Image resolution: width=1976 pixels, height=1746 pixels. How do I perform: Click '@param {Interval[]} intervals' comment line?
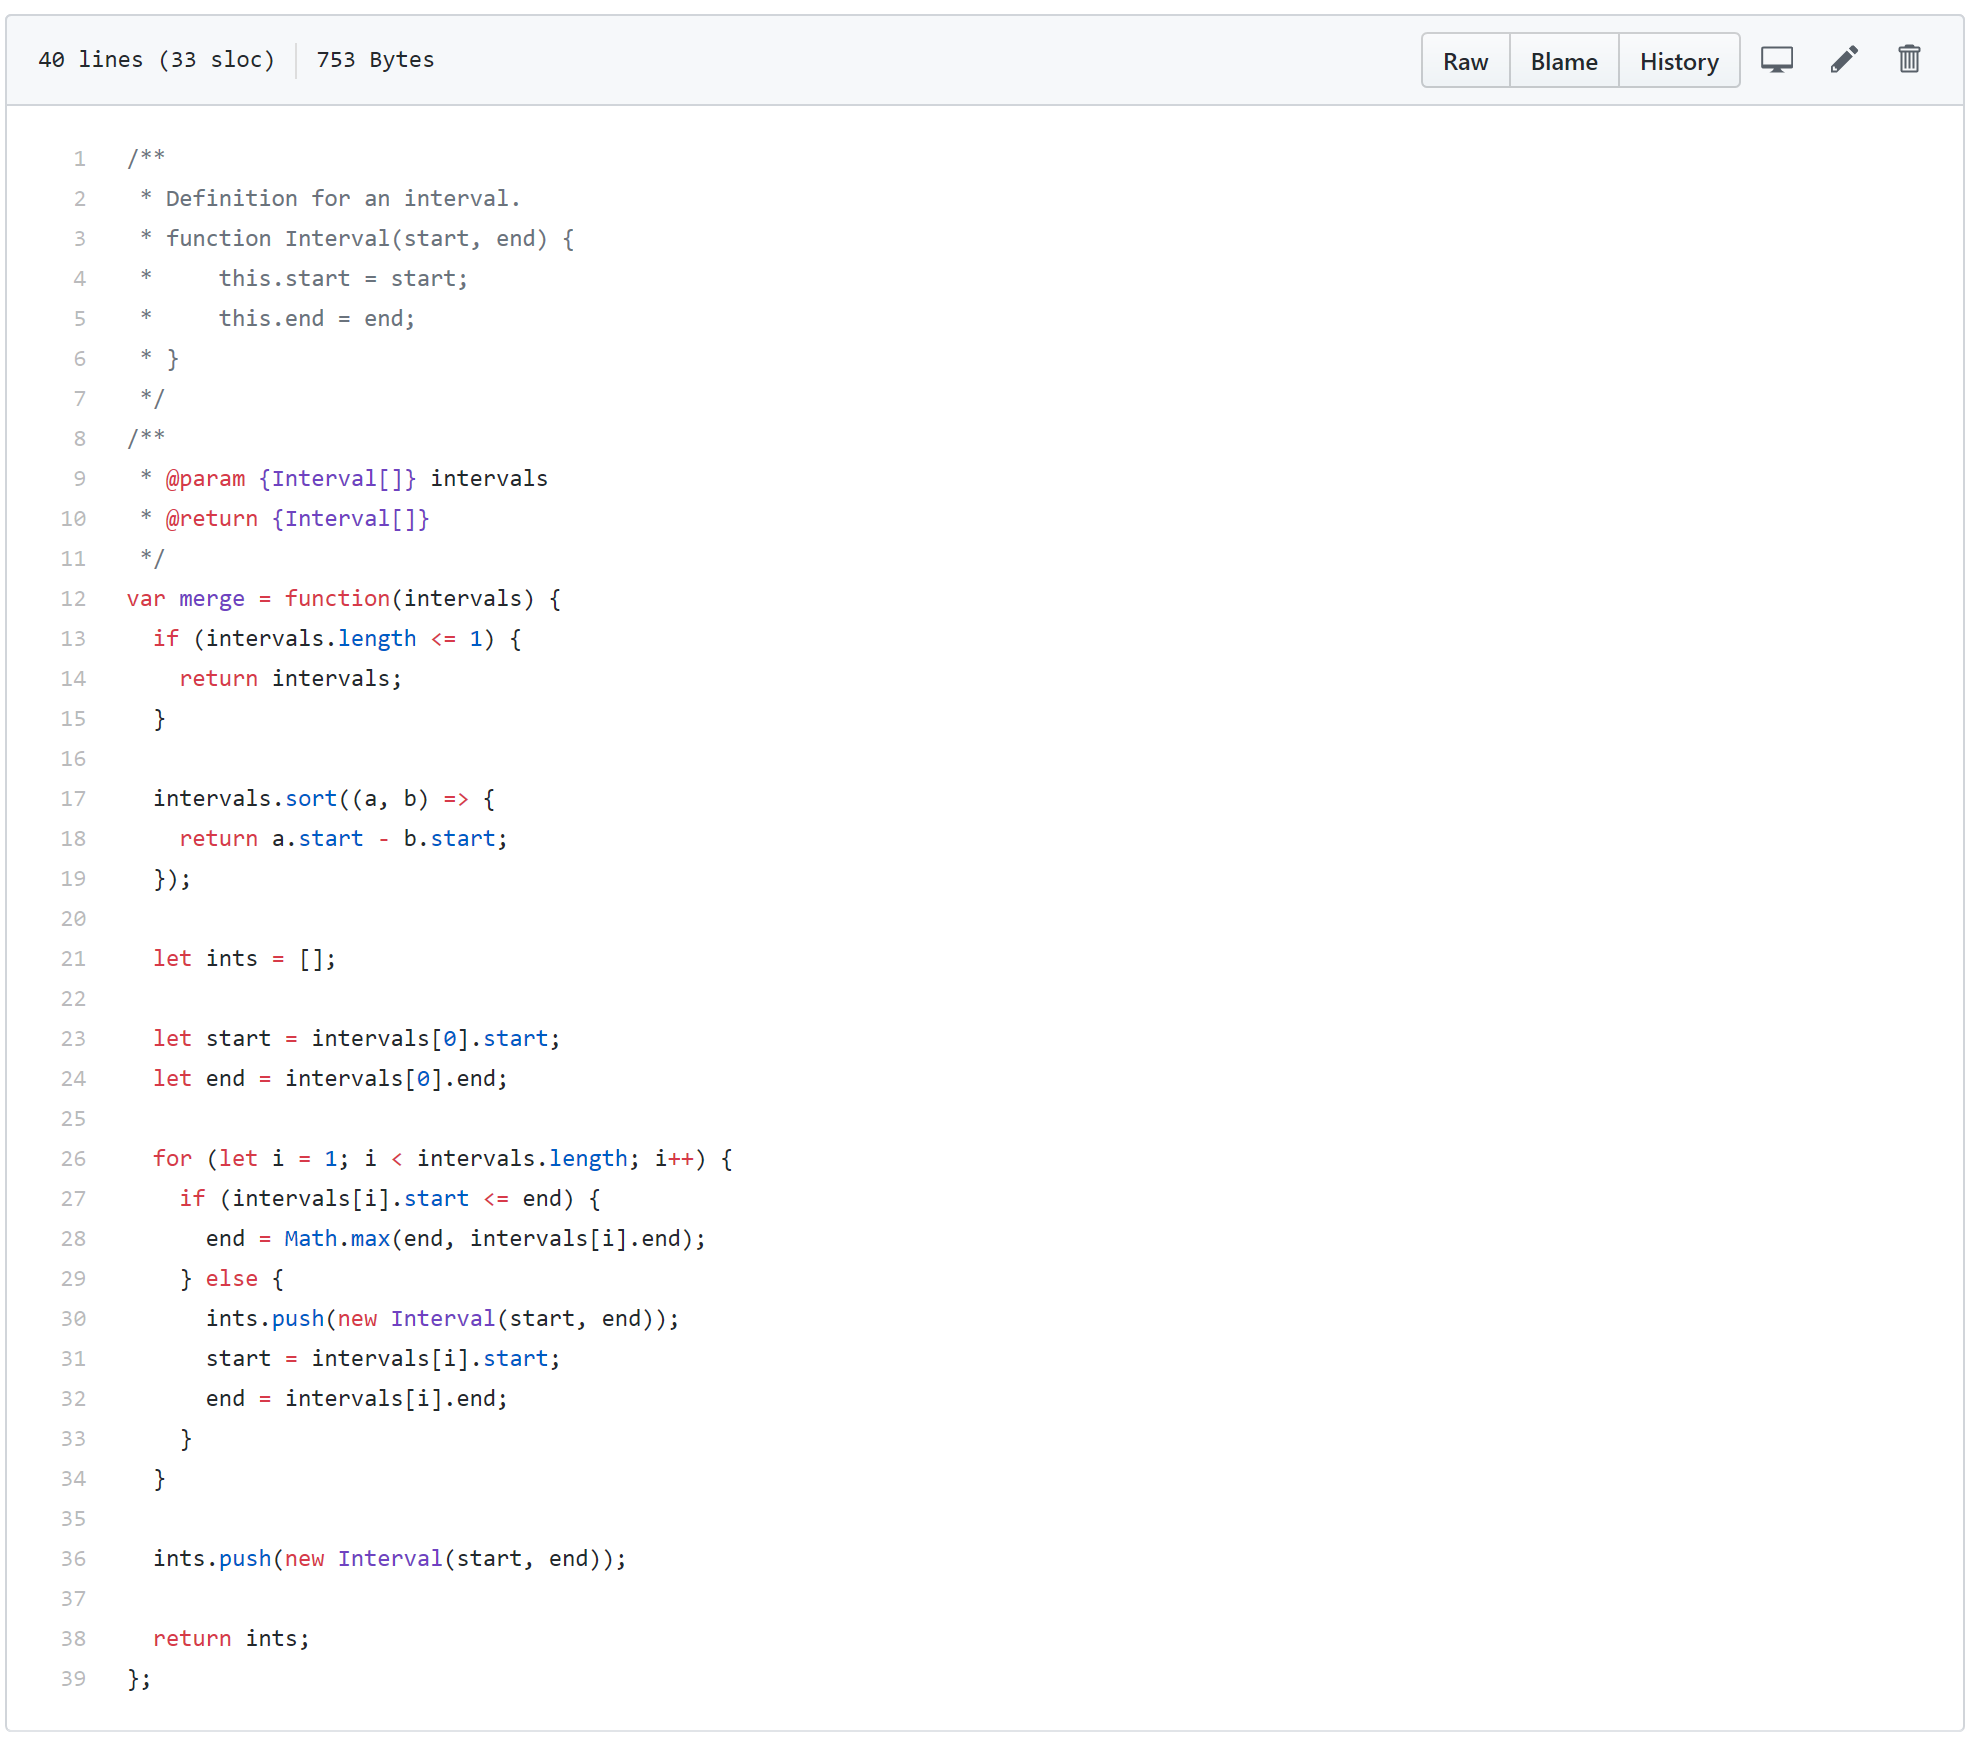[x=343, y=478]
